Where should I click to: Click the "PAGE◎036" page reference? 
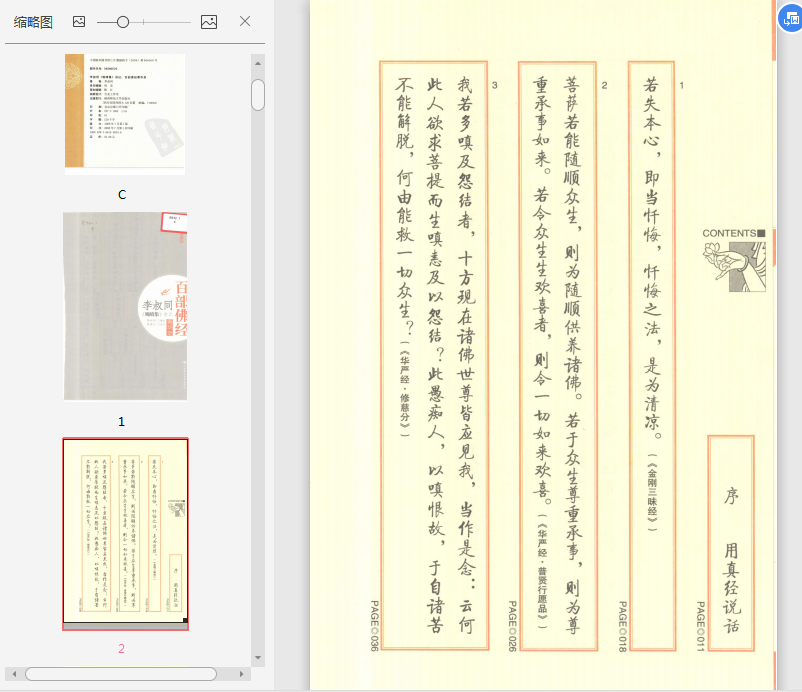[x=374, y=626]
